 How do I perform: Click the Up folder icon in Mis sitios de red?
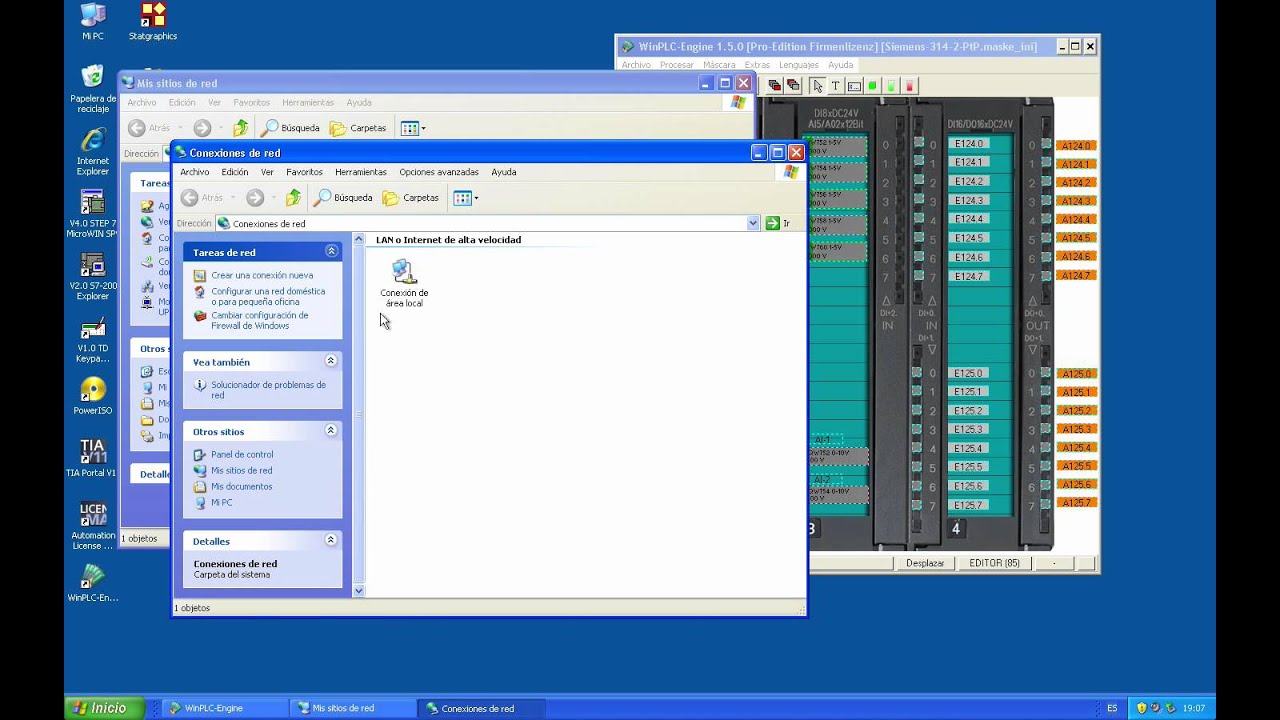240,128
